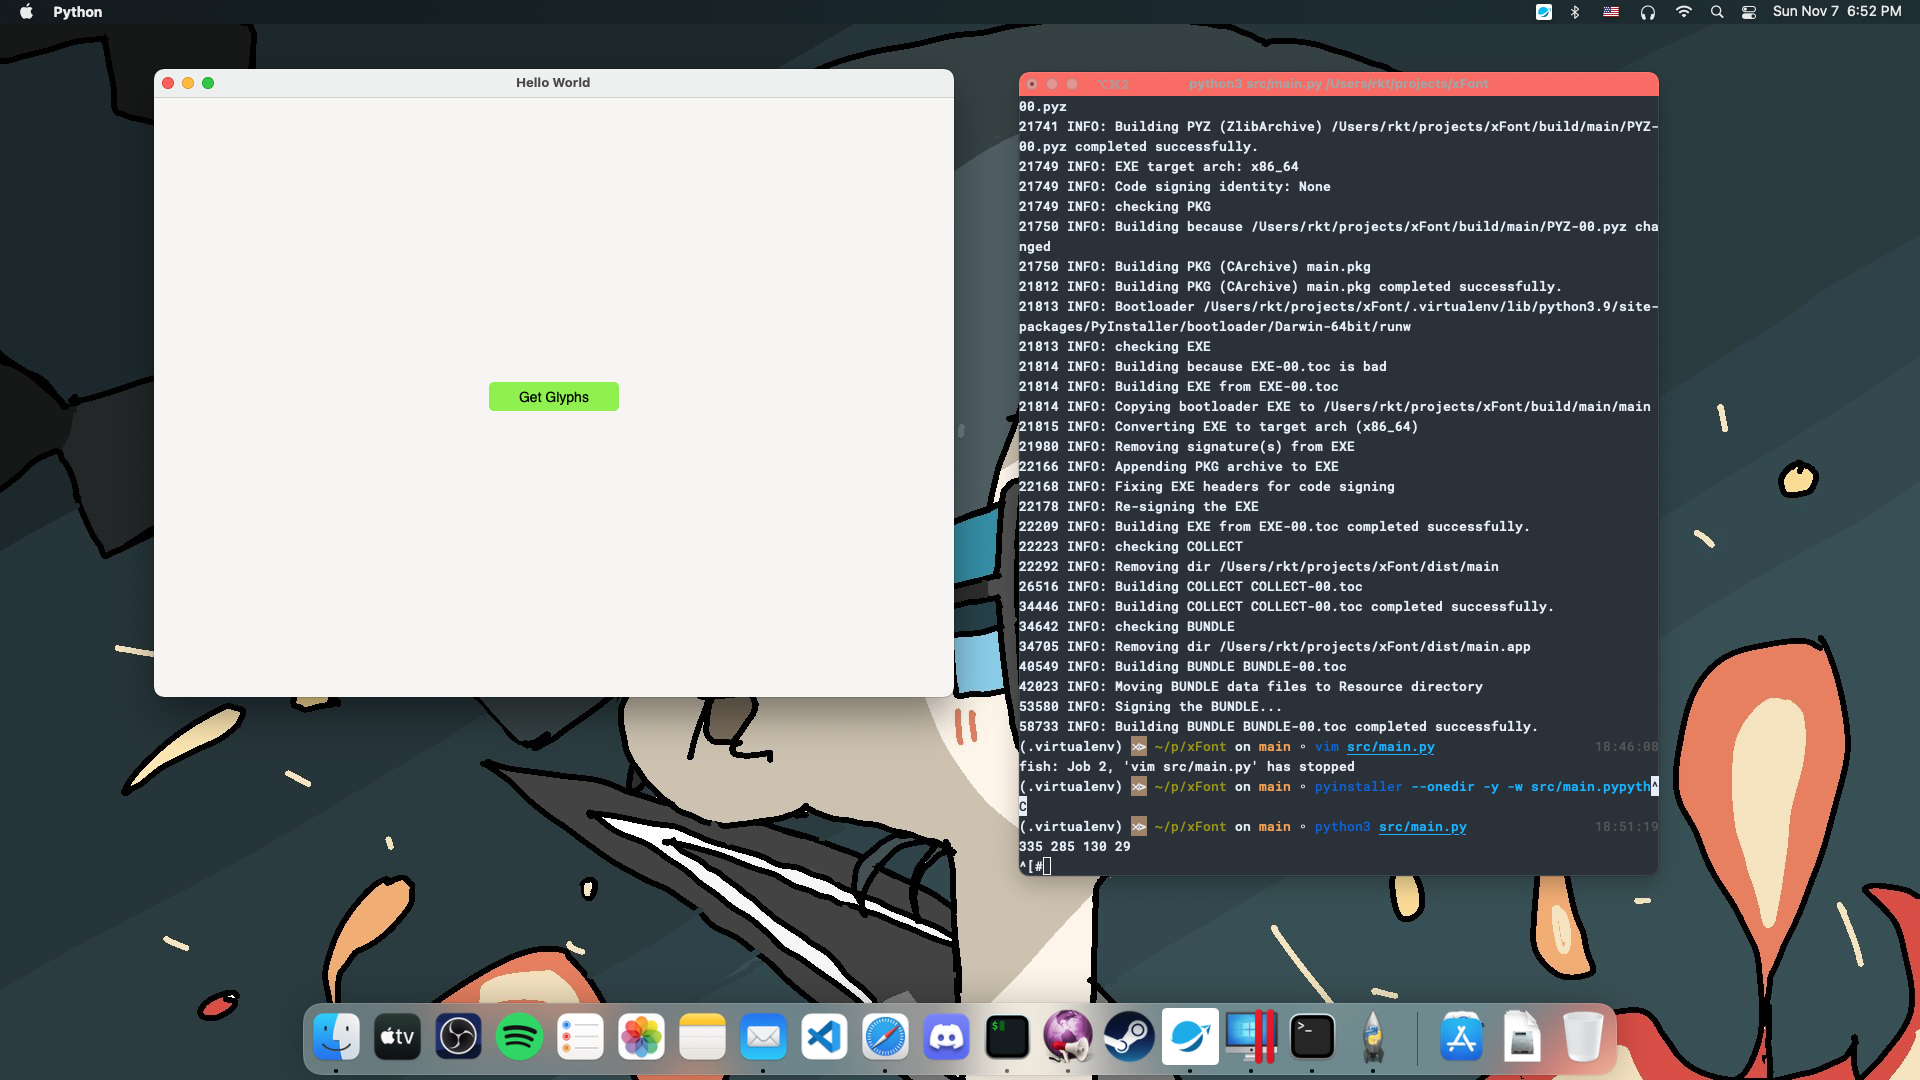Open the Apple menu
The width and height of the screenshot is (1920, 1080).
click(x=26, y=12)
